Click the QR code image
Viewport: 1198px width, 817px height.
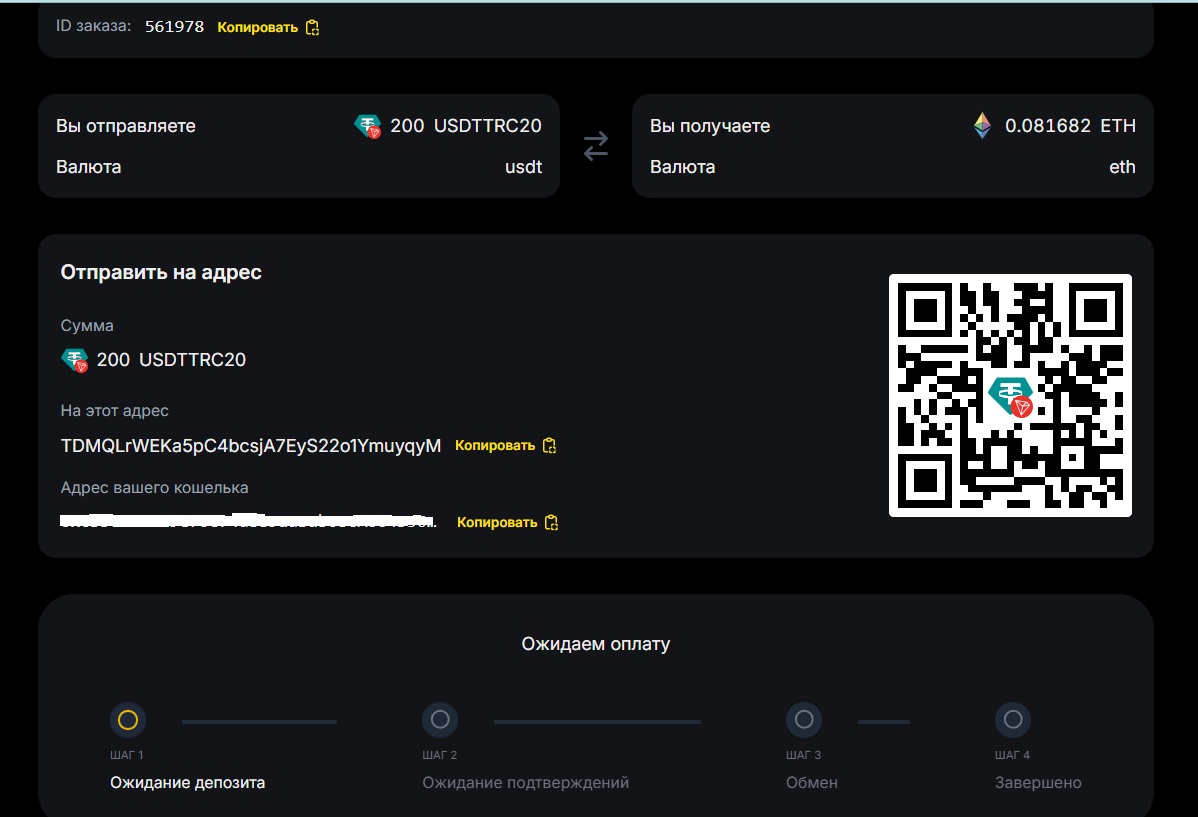pyautogui.click(x=1010, y=395)
